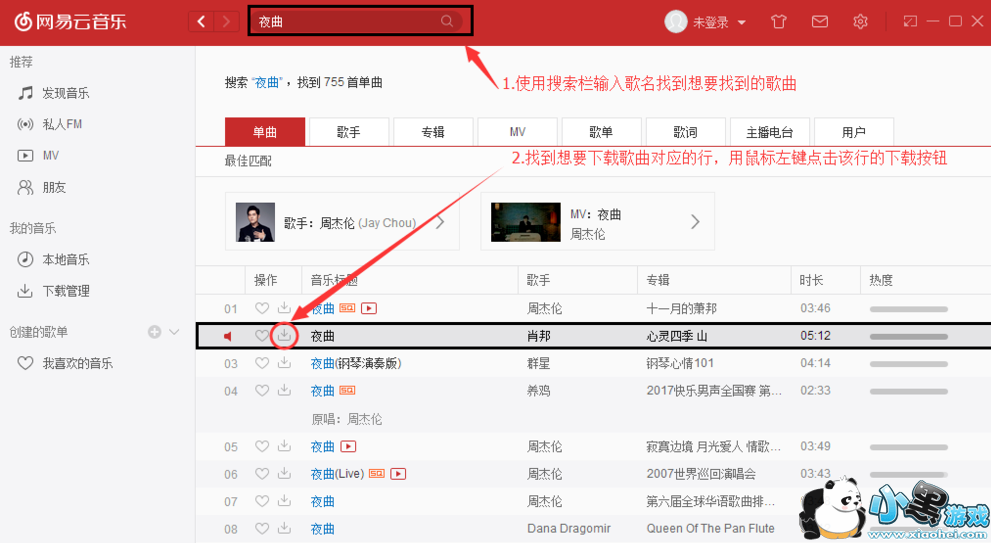Download song 01 十一月的萧邦
Image resolution: width=991 pixels, height=543 pixels.
click(284, 308)
